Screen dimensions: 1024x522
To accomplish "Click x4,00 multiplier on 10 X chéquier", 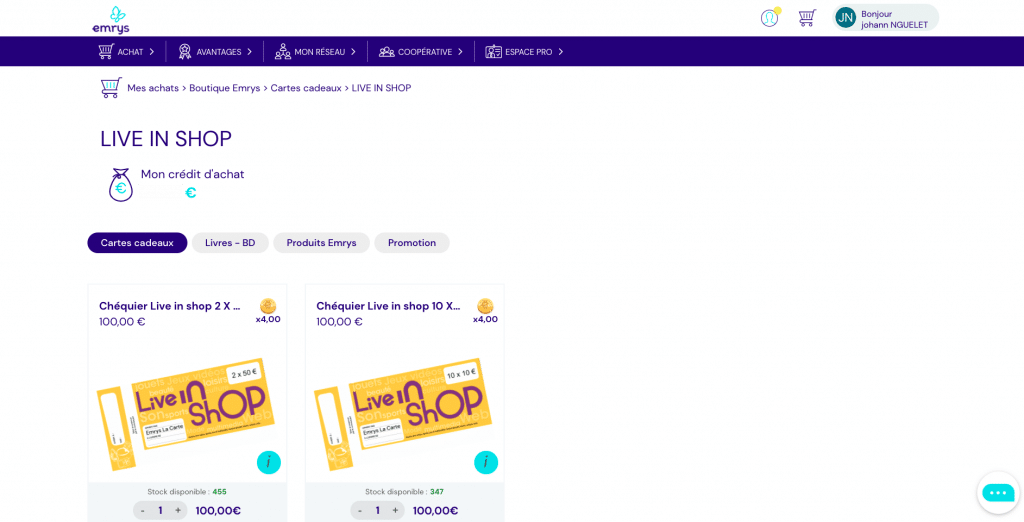I will click(485, 319).
